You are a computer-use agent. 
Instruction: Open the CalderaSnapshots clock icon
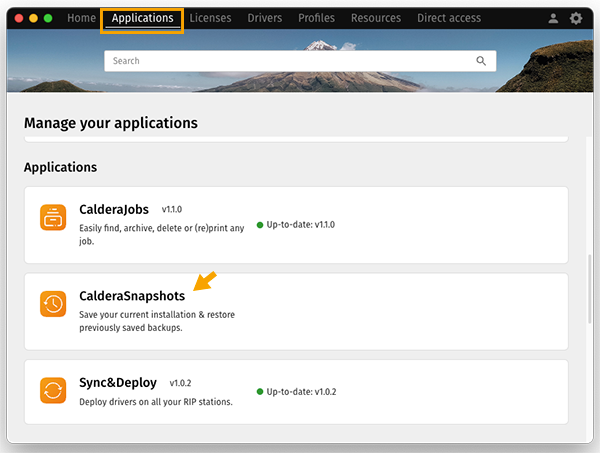[53, 304]
